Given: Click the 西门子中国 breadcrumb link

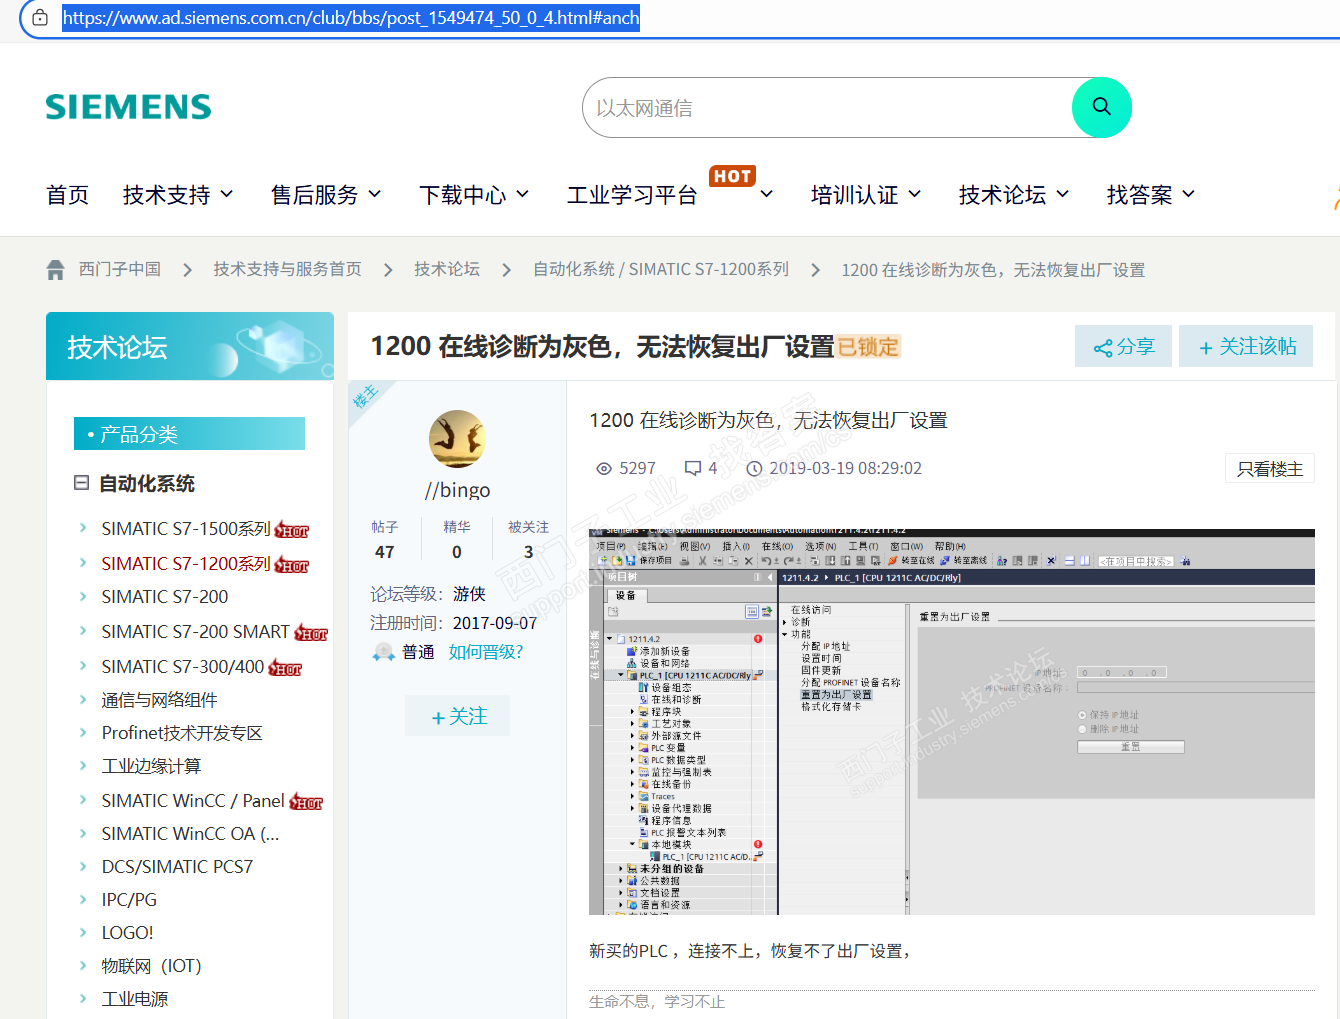Looking at the screenshot, I should point(120,269).
